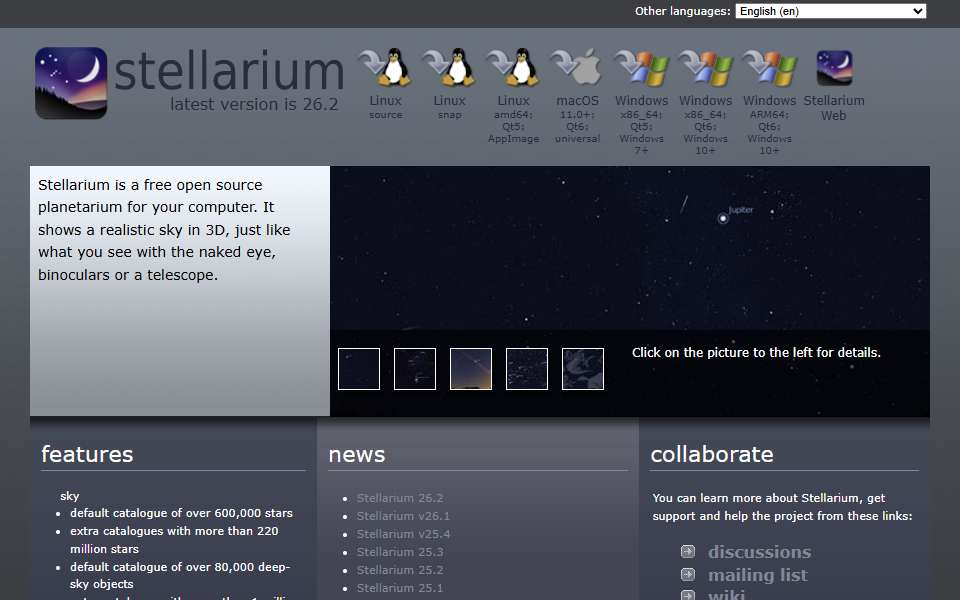Click the 'stellarium' title text
Image resolution: width=960 pixels, height=600 pixels.
229,71
